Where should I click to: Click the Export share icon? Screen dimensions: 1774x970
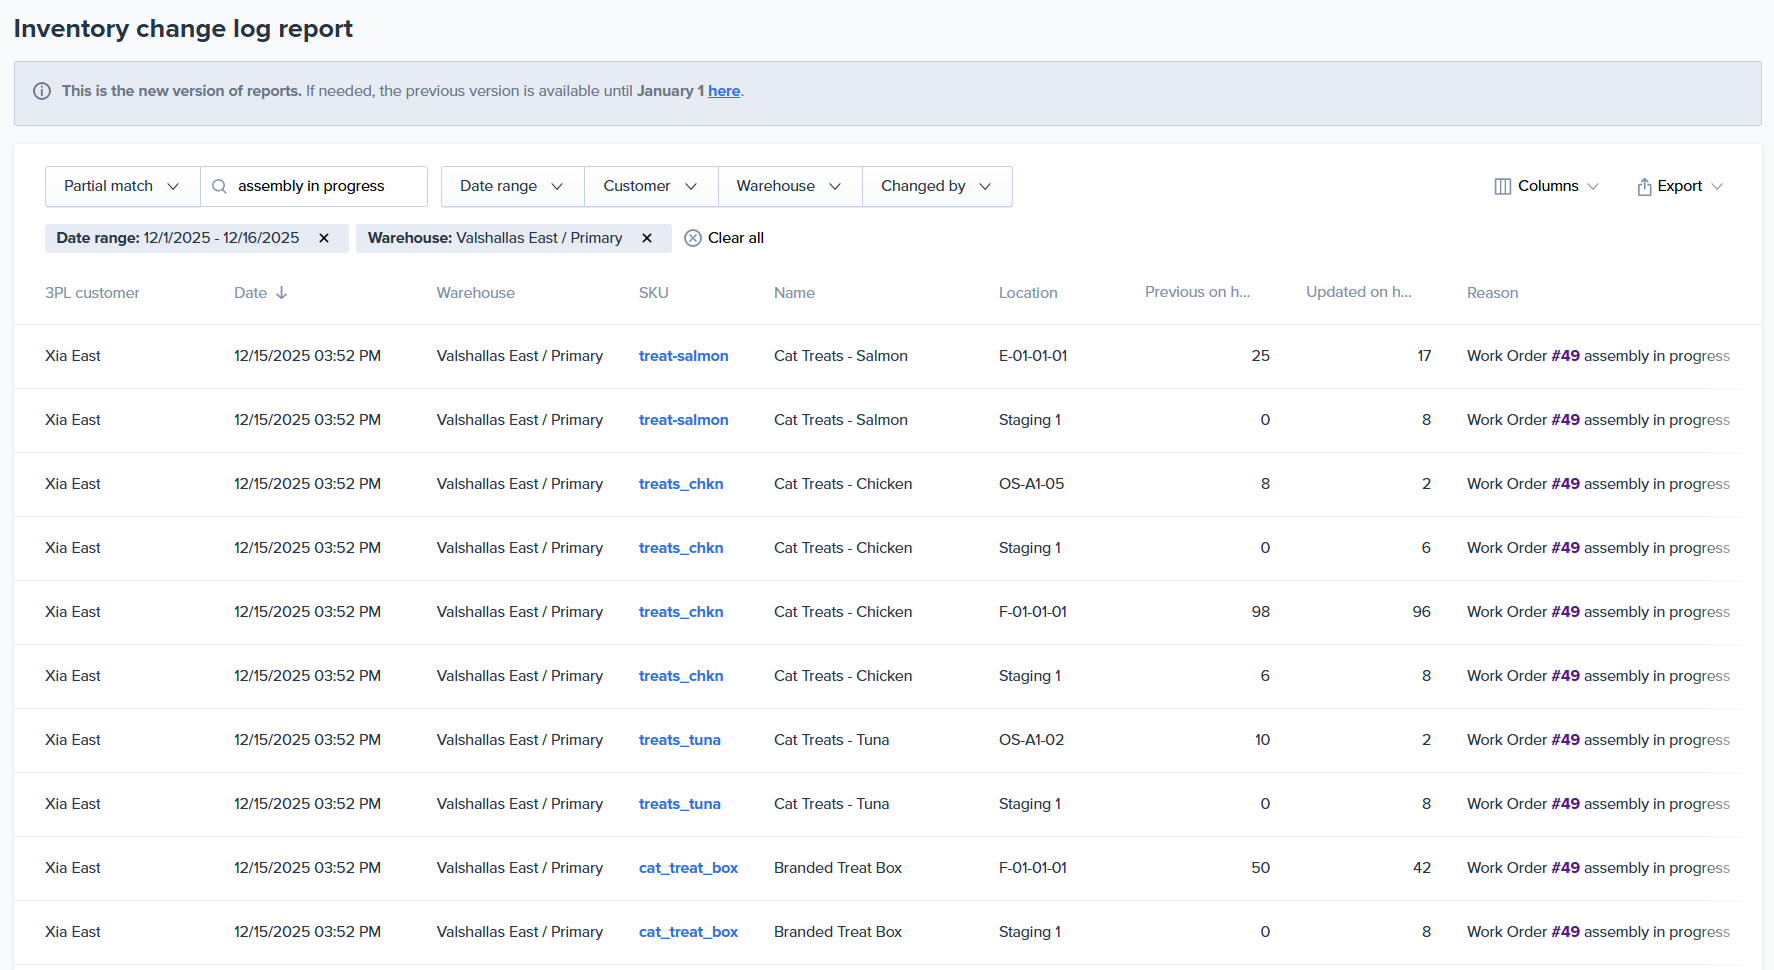point(1644,186)
